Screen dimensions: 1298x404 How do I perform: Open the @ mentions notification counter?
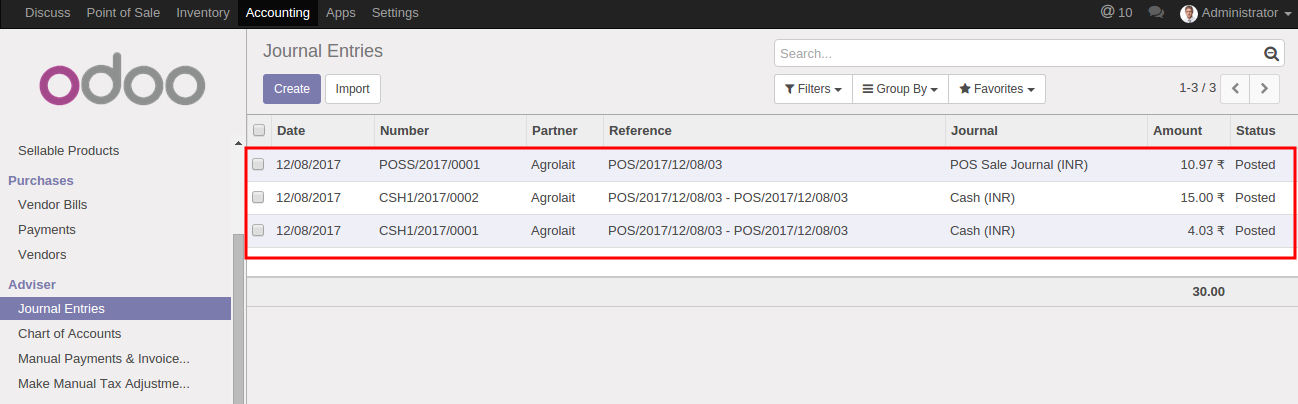click(1116, 13)
